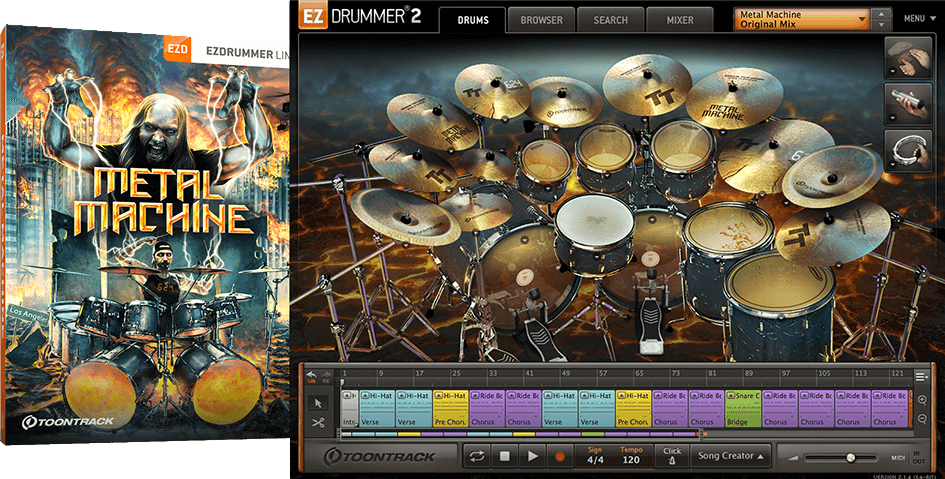Click bar 89 on the timeline ruler
The height and width of the screenshot is (479, 945).
coord(749,374)
